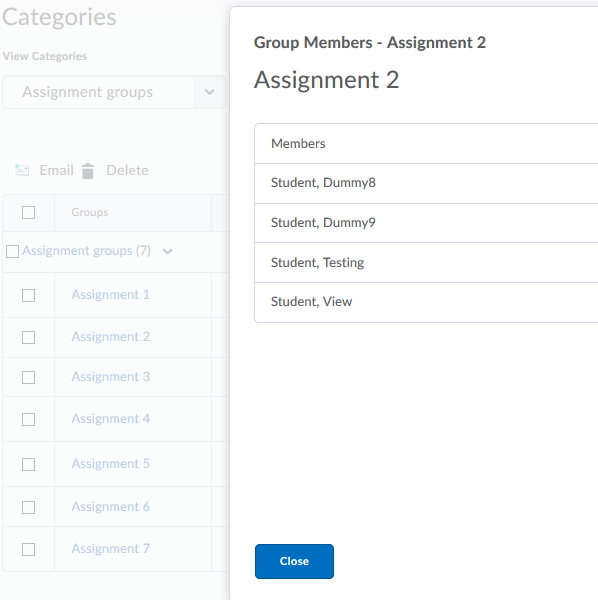Click the Members table header
The height and width of the screenshot is (600, 598).
tap(298, 143)
